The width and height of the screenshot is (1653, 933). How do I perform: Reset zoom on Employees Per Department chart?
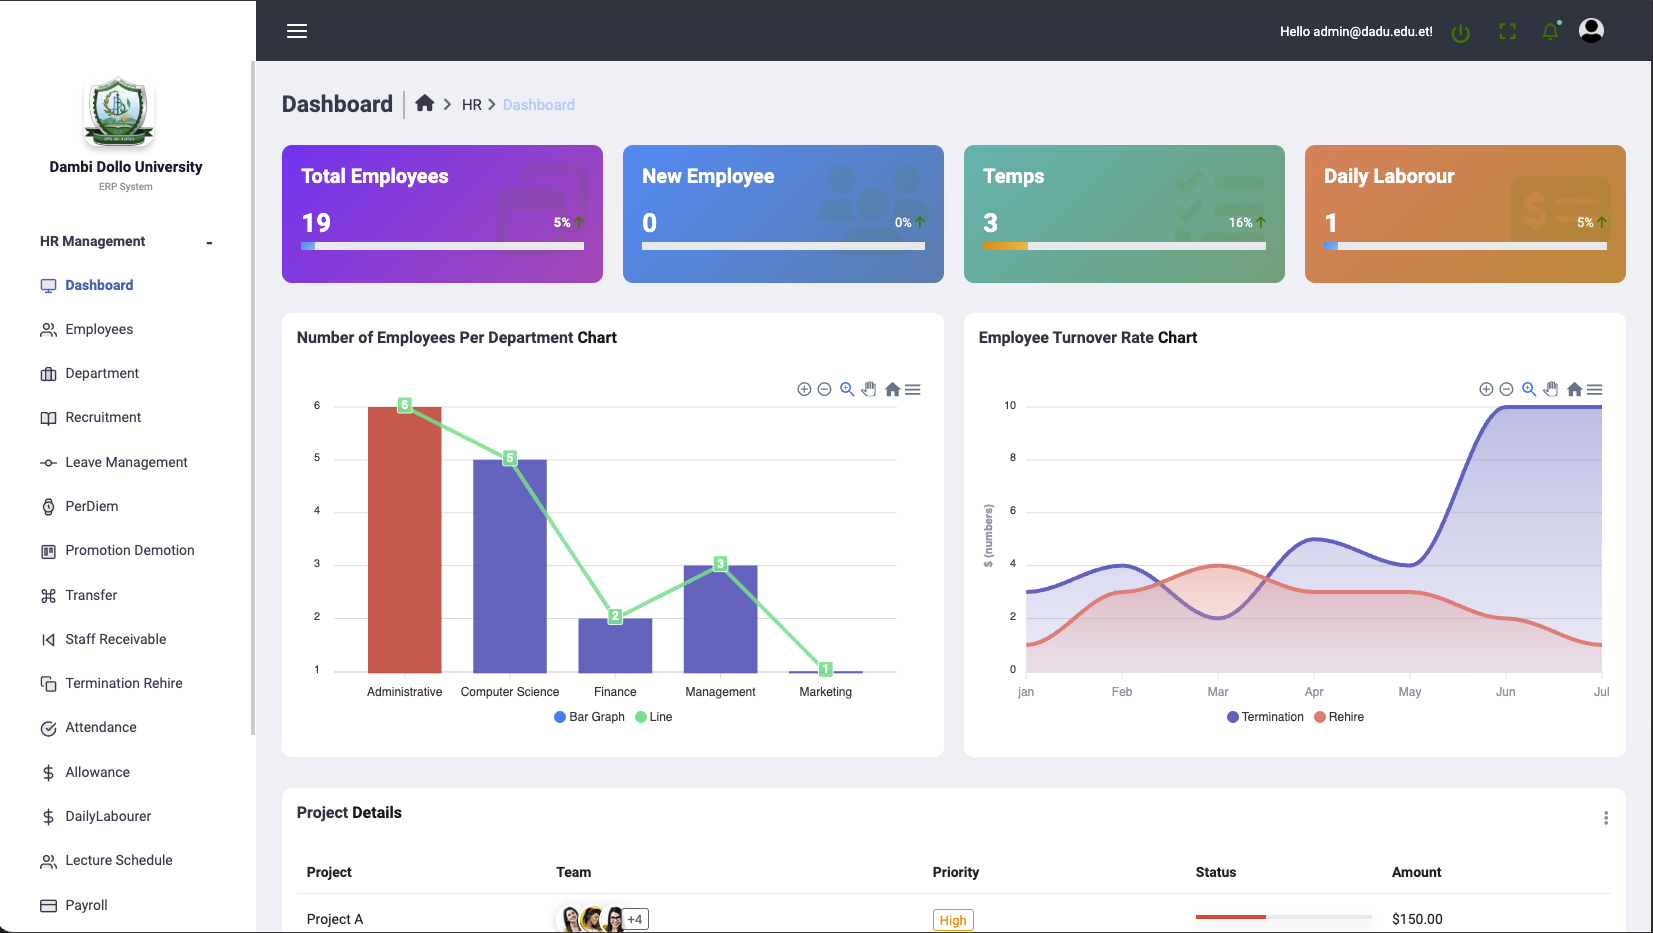[892, 389]
